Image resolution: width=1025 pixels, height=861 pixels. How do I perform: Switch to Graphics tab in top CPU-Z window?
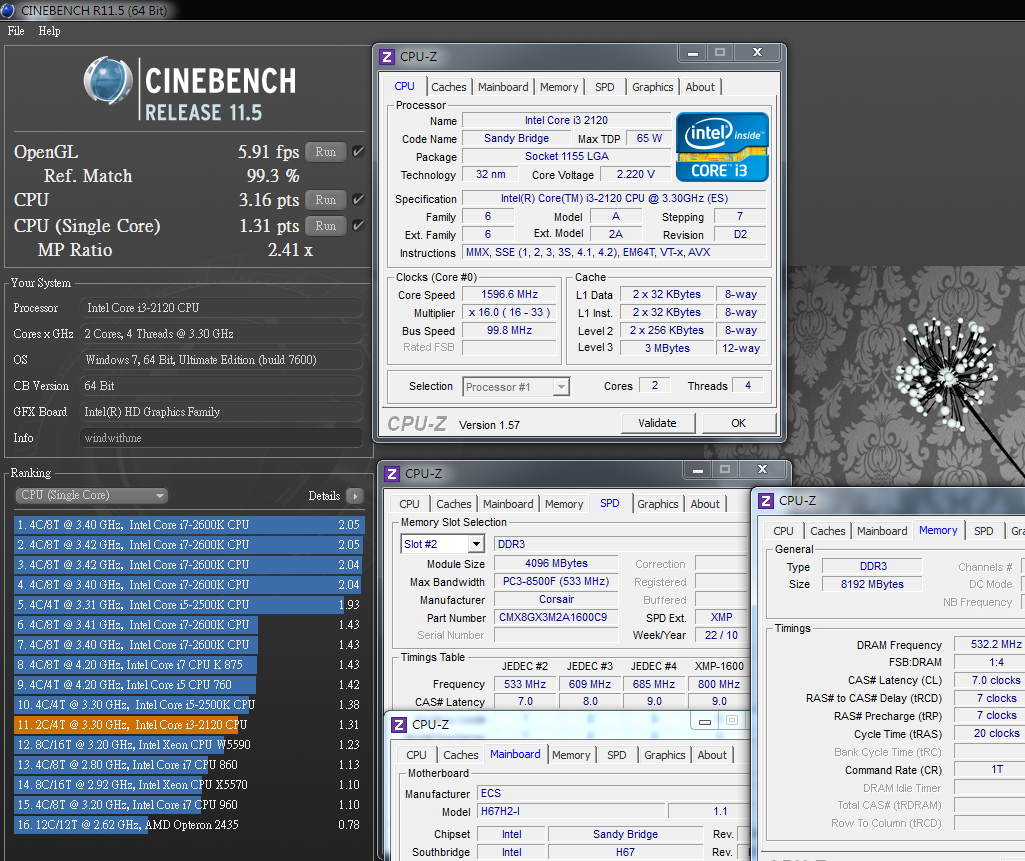pos(652,87)
